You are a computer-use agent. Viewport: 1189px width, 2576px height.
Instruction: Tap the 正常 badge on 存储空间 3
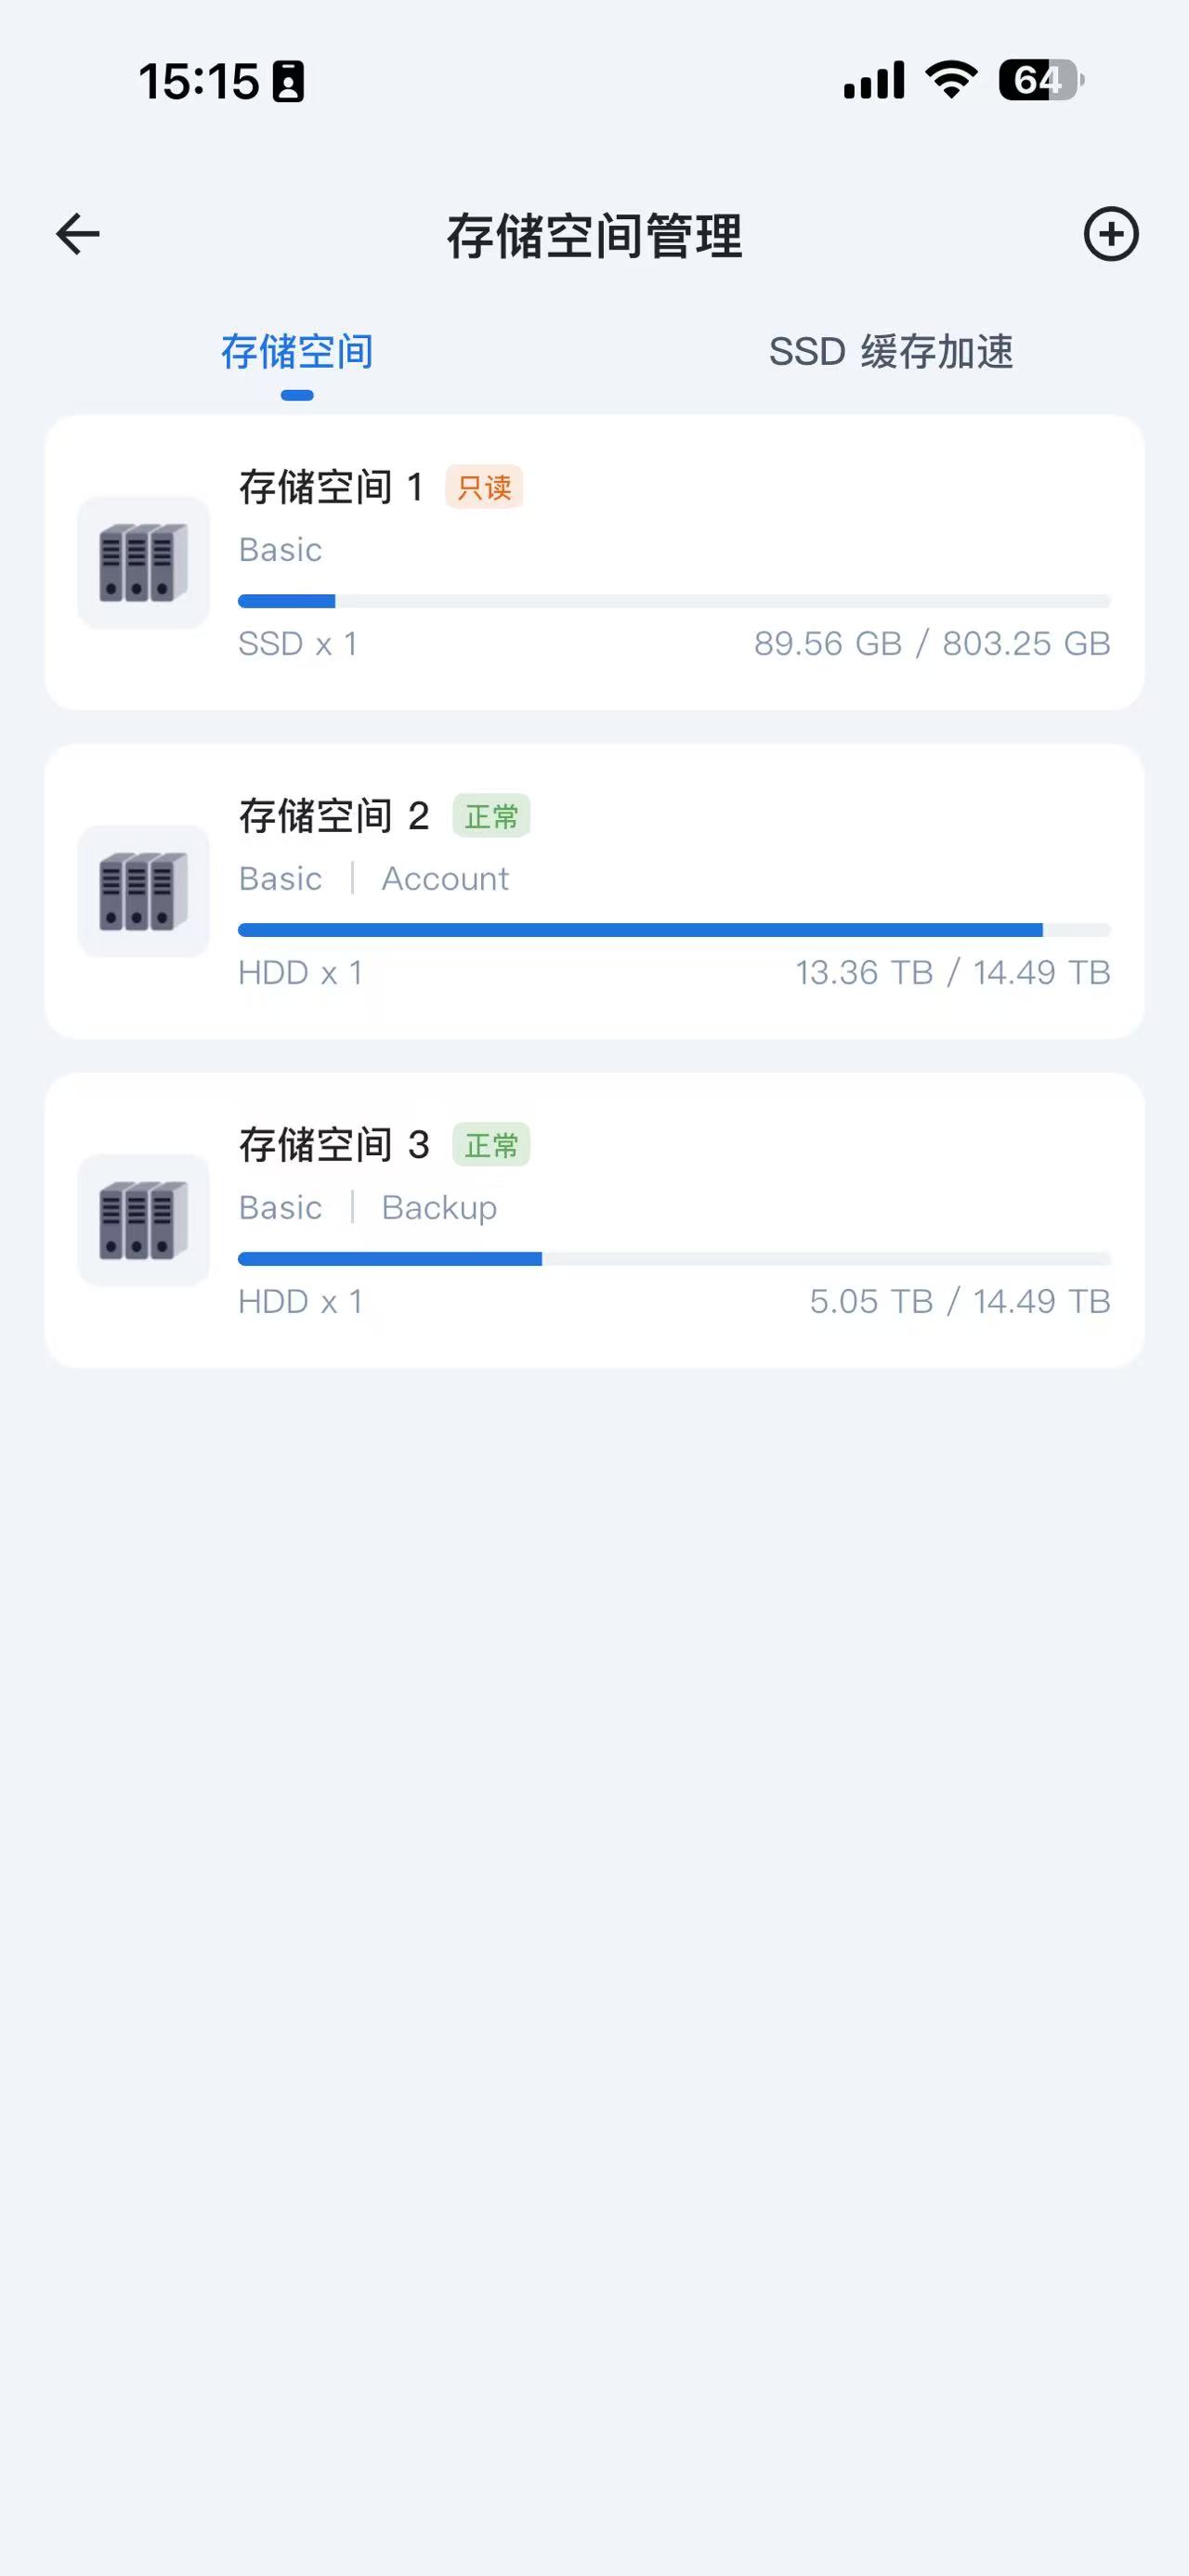pyautogui.click(x=491, y=1145)
